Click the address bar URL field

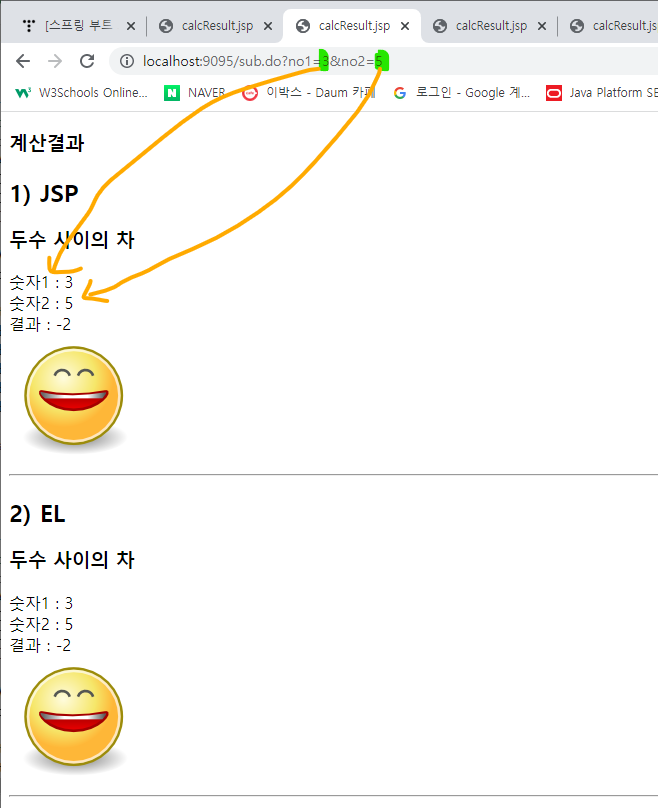[x=383, y=61]
